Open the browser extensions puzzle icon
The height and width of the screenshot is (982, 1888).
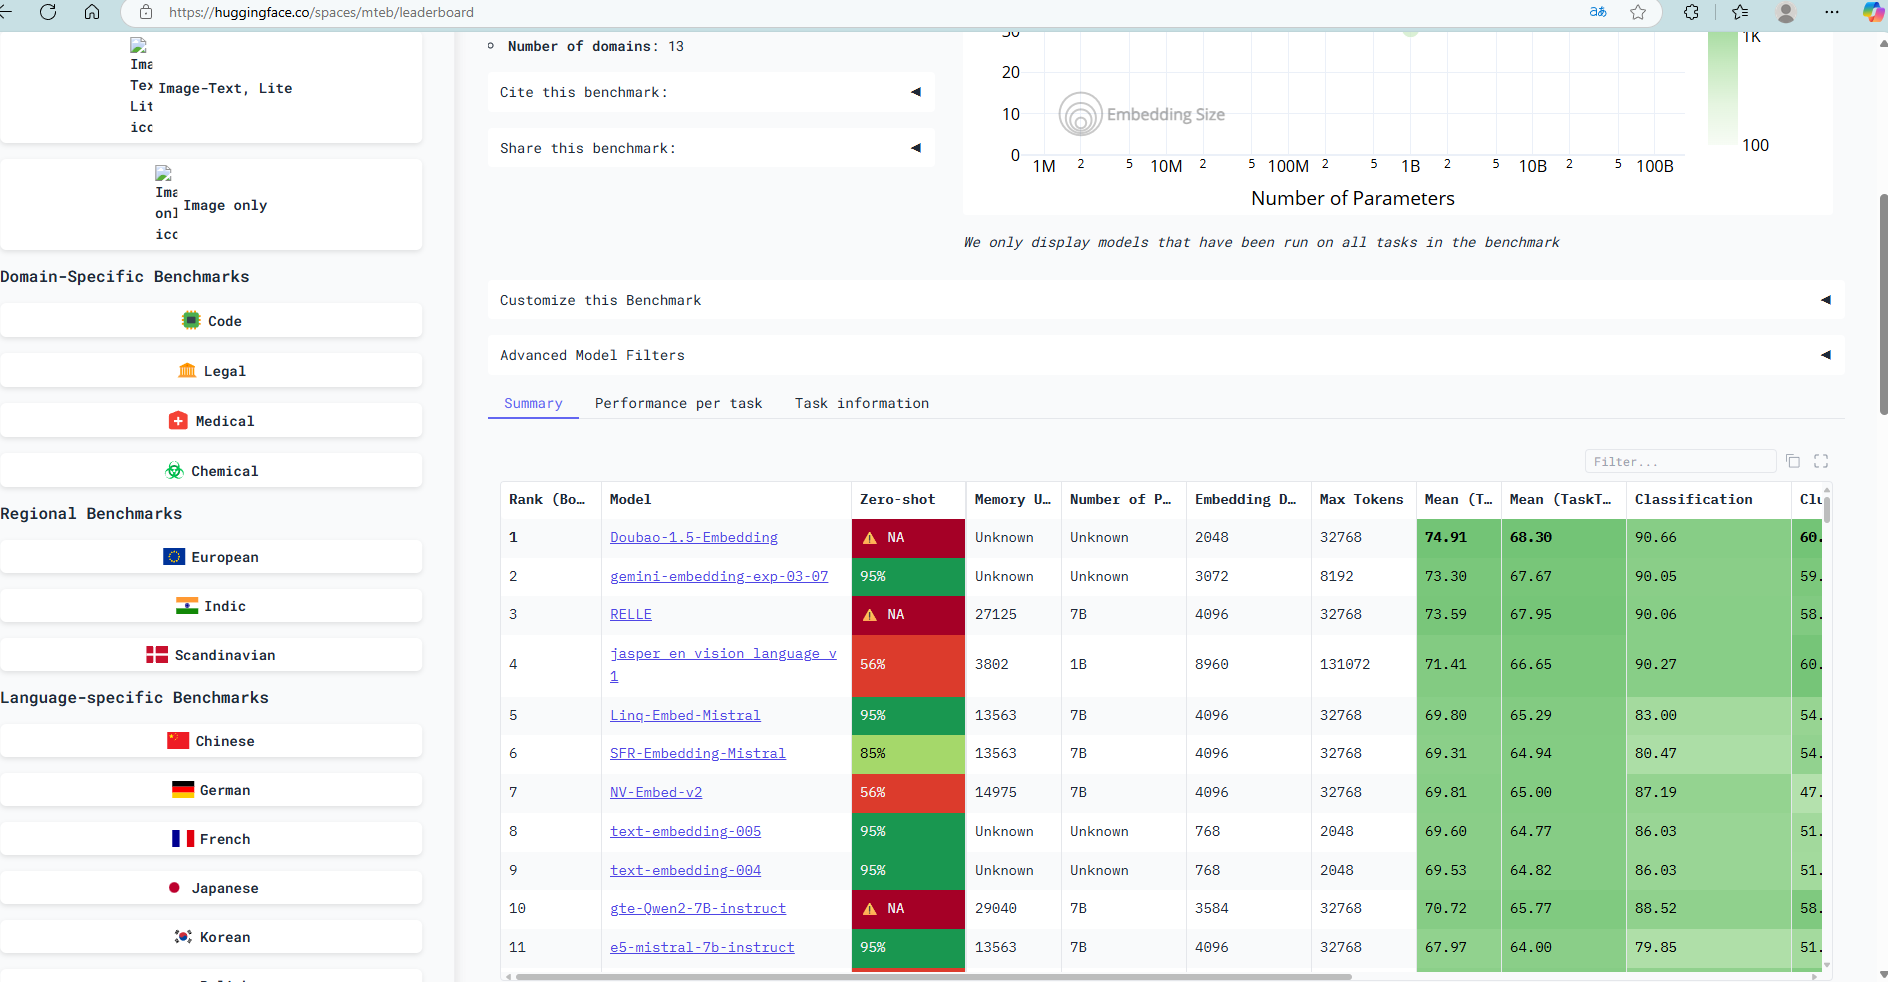1691,12
